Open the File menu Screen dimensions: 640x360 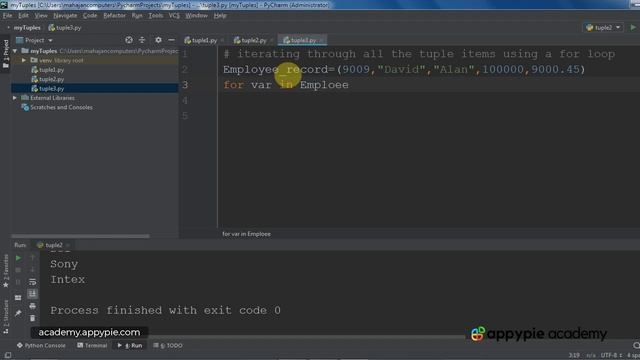(x=7, y=16)
